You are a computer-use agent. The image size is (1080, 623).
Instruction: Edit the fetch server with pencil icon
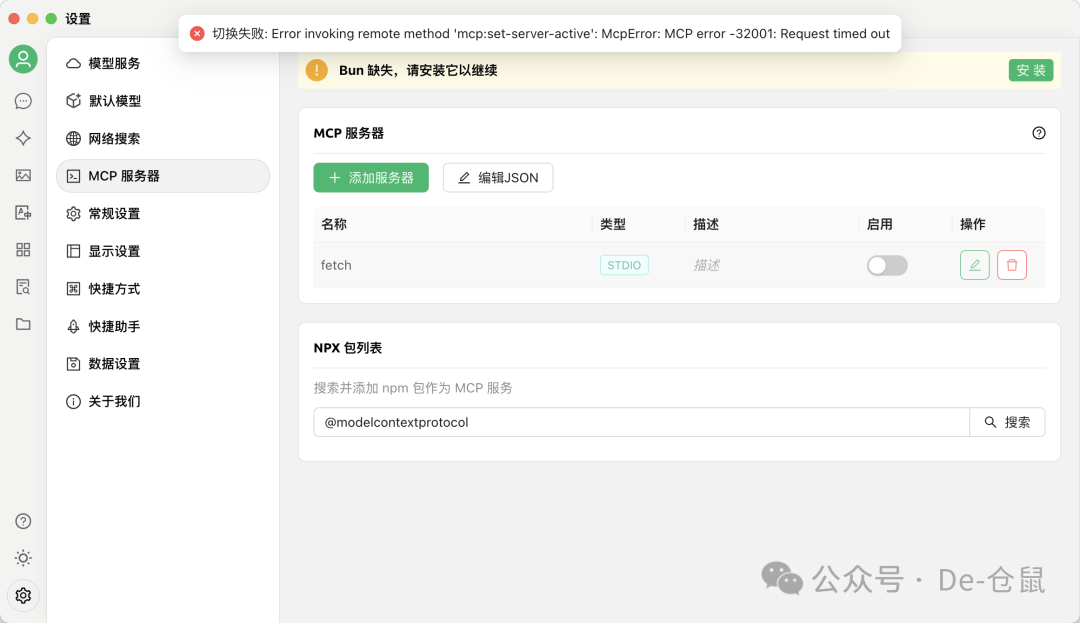[974, 264]
